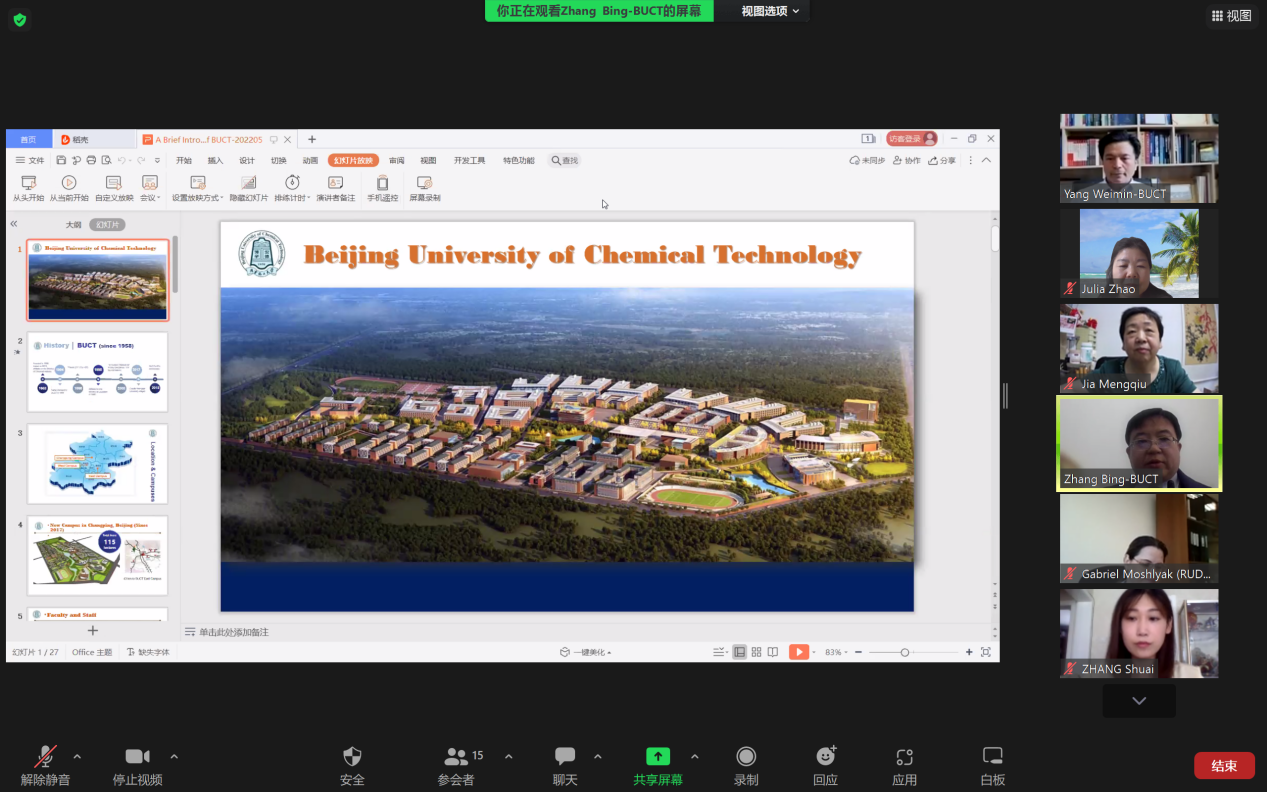1267x792 pixels.
Task: Click the 未同步 sync status button
Action: (867, 160)
